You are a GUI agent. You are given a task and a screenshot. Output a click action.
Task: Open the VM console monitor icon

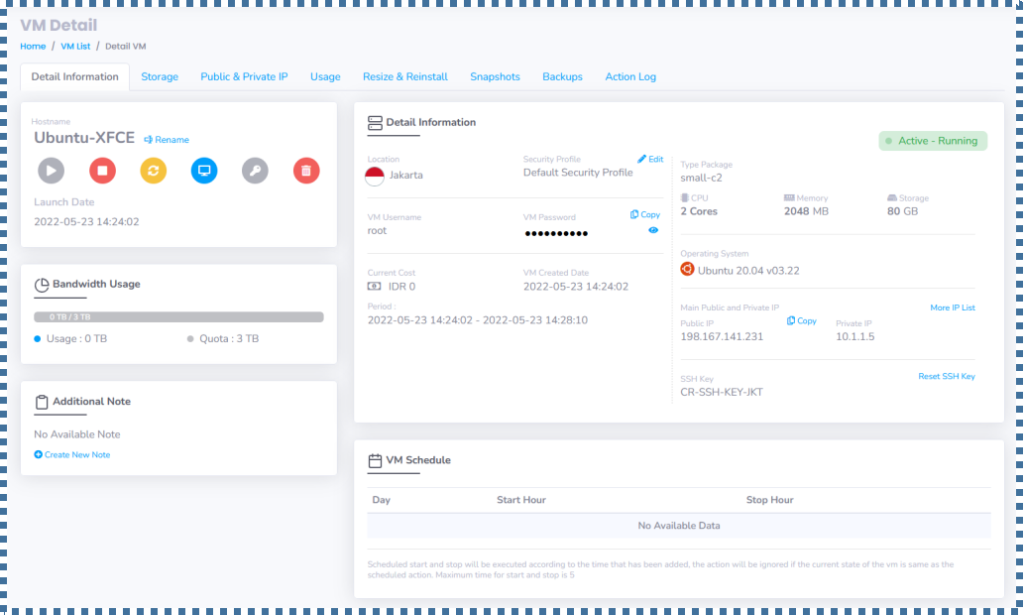pos(204,170)
